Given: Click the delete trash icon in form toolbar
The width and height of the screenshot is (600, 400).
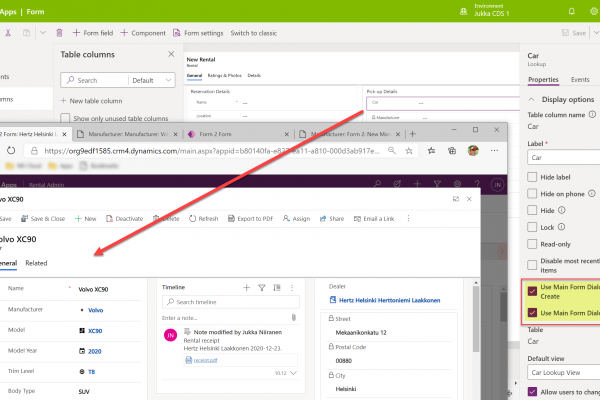Looking at the screenshot, I should click(x=59, y=33).
